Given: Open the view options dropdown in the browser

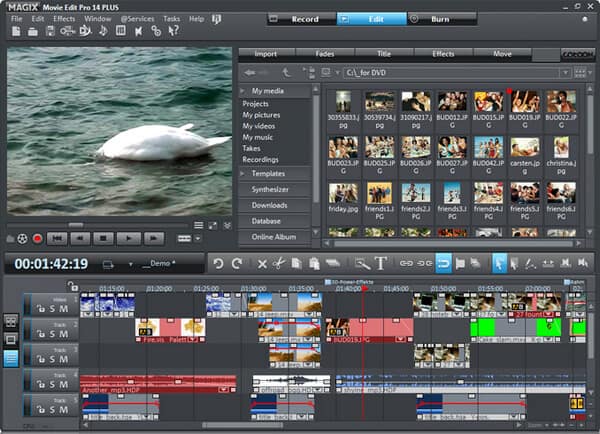Looking at the screenshot, I should (590, 73).
